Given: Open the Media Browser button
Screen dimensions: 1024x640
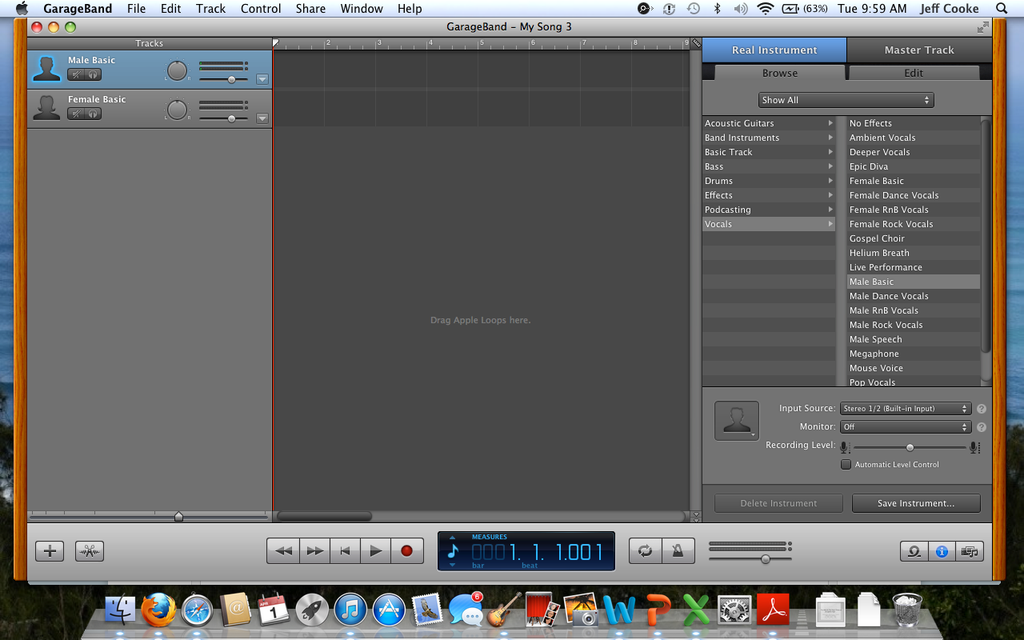Looking at the screenshot, I should point(970,552).
